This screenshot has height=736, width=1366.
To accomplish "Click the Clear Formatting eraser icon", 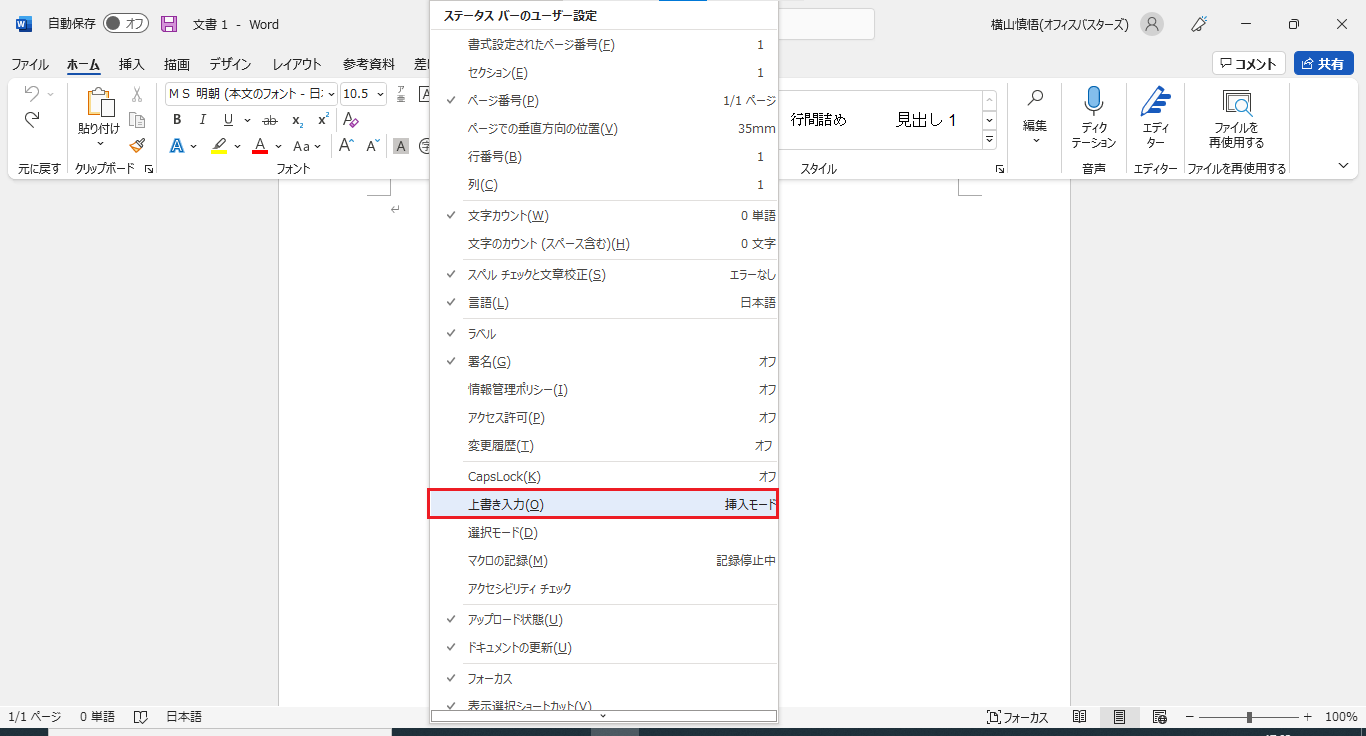I will [x=350, y=120].
